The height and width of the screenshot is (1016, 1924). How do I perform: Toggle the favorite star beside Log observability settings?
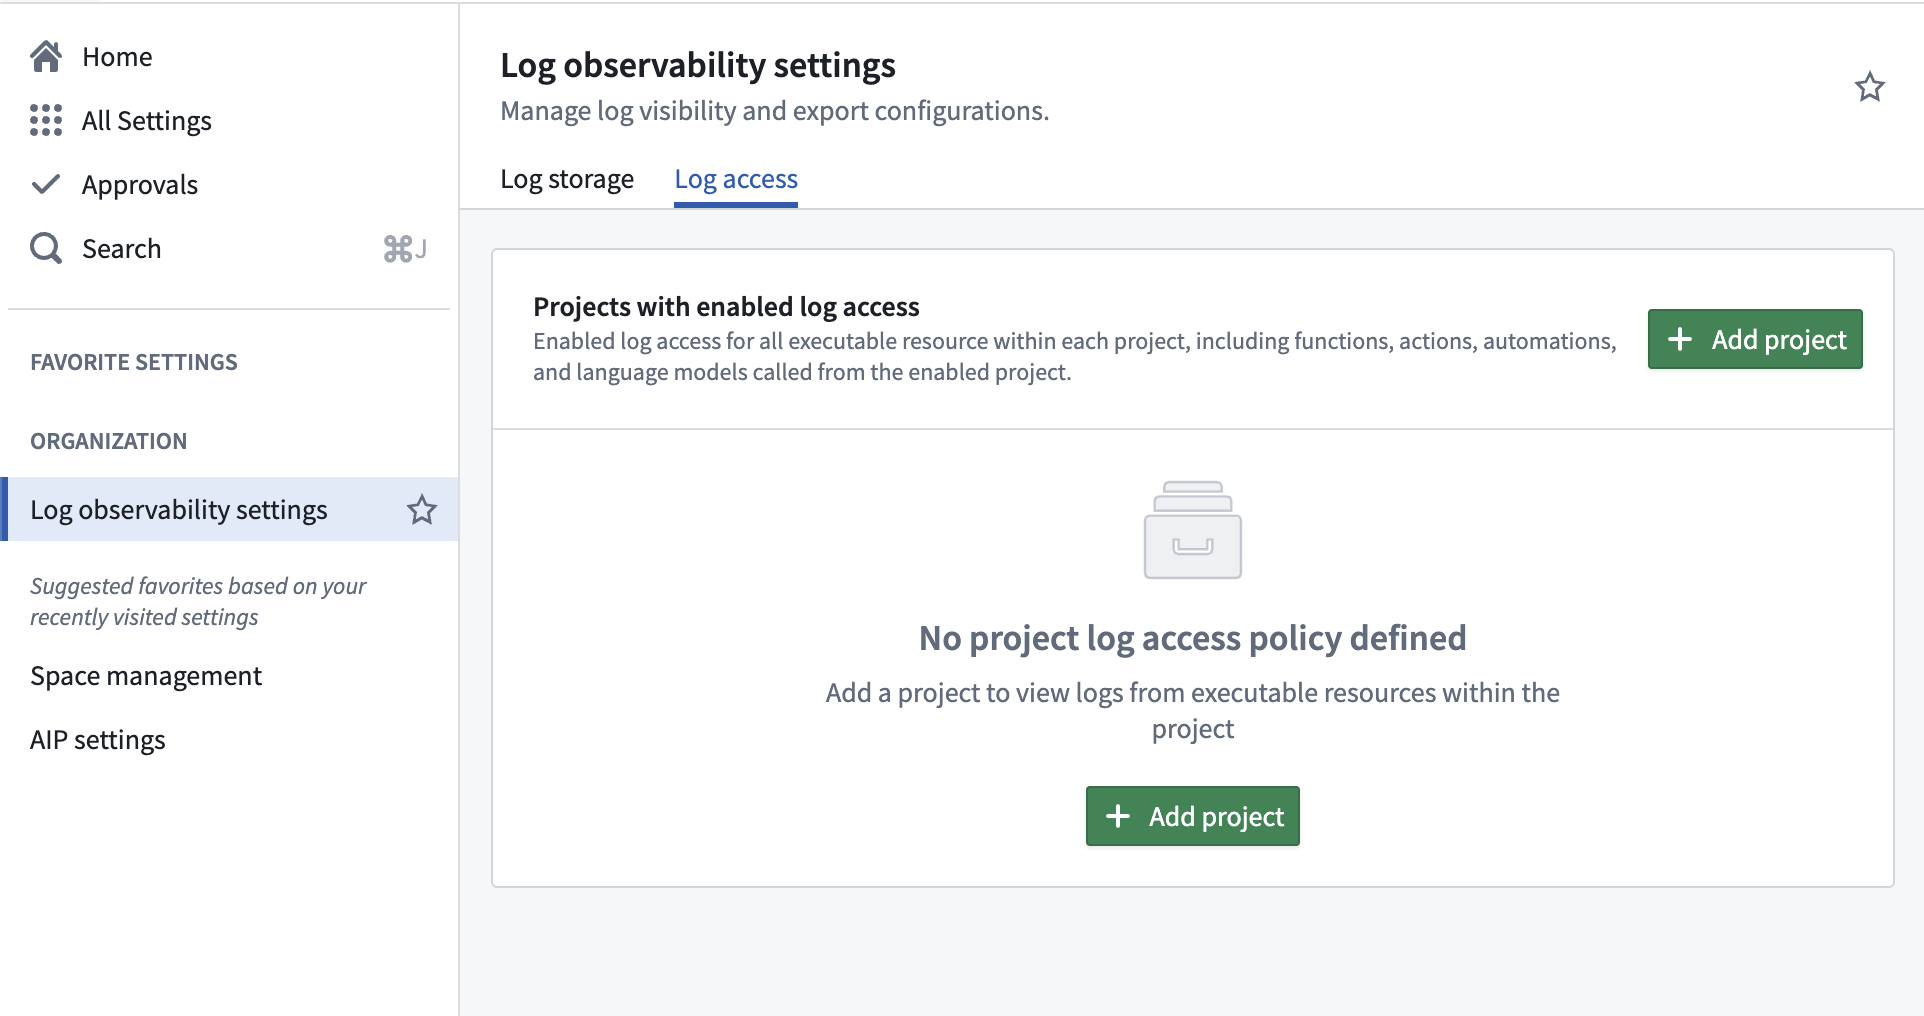coord(422,509)
